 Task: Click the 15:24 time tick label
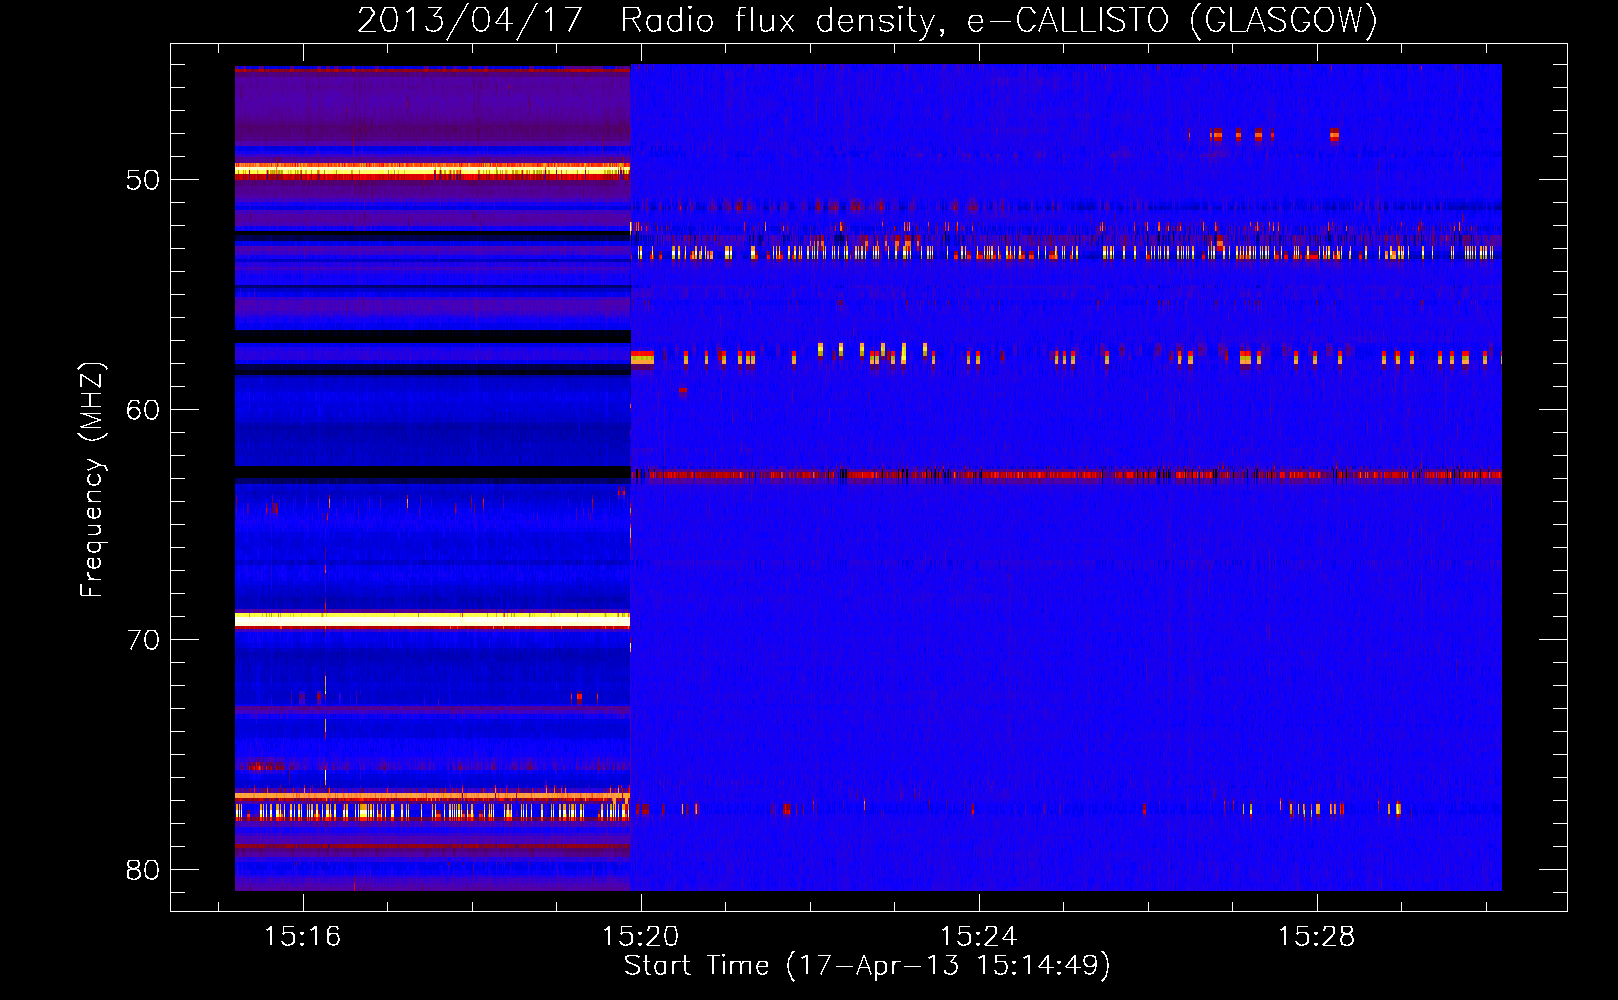click(x=978, y=937)
